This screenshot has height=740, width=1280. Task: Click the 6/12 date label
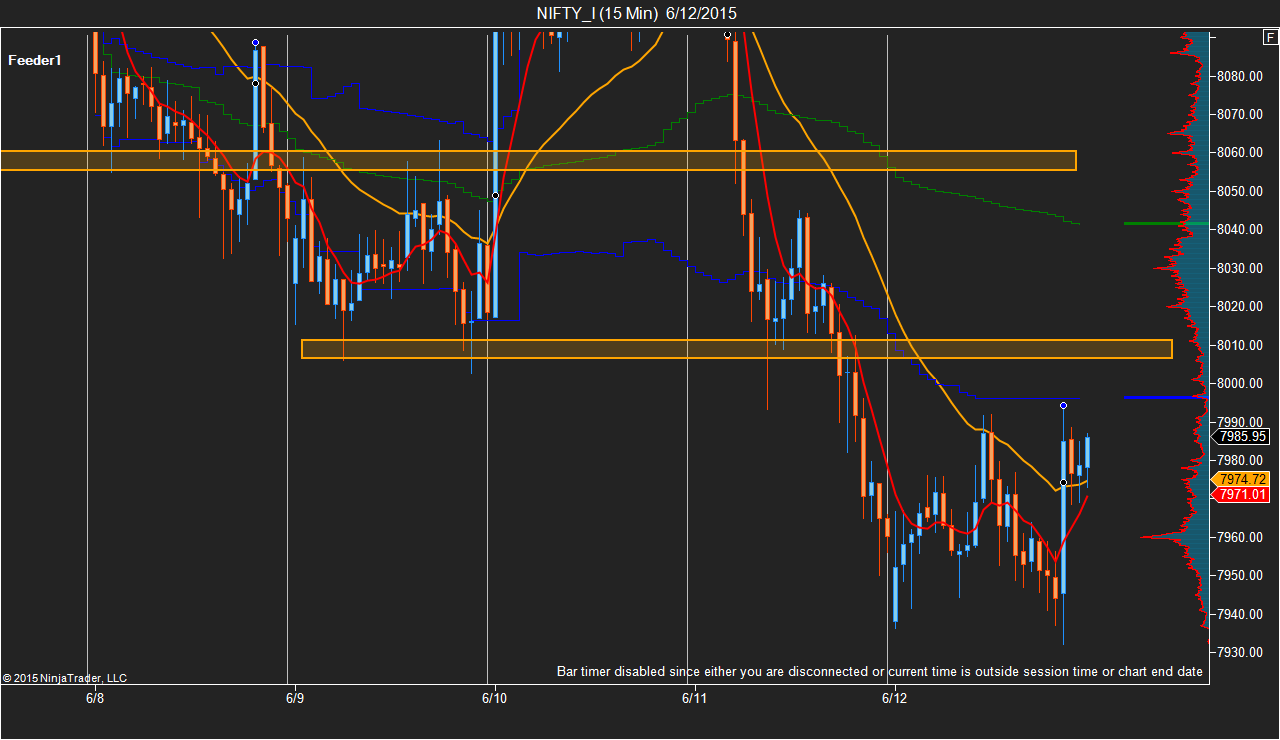click(x=895, y=699)
